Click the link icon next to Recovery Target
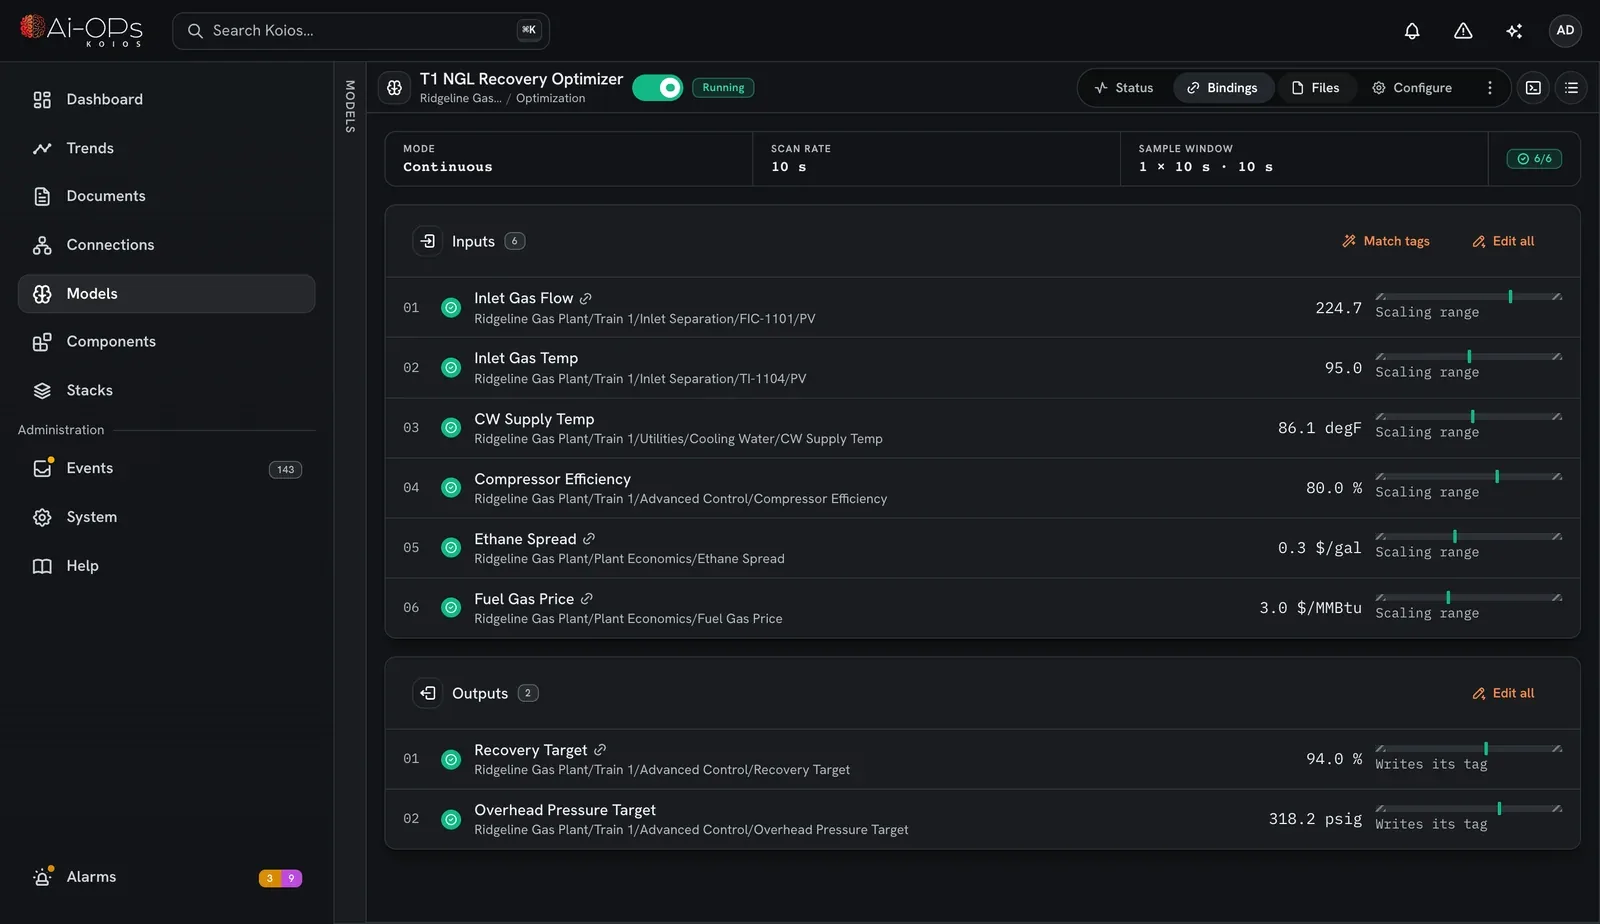 coord(600,750)
